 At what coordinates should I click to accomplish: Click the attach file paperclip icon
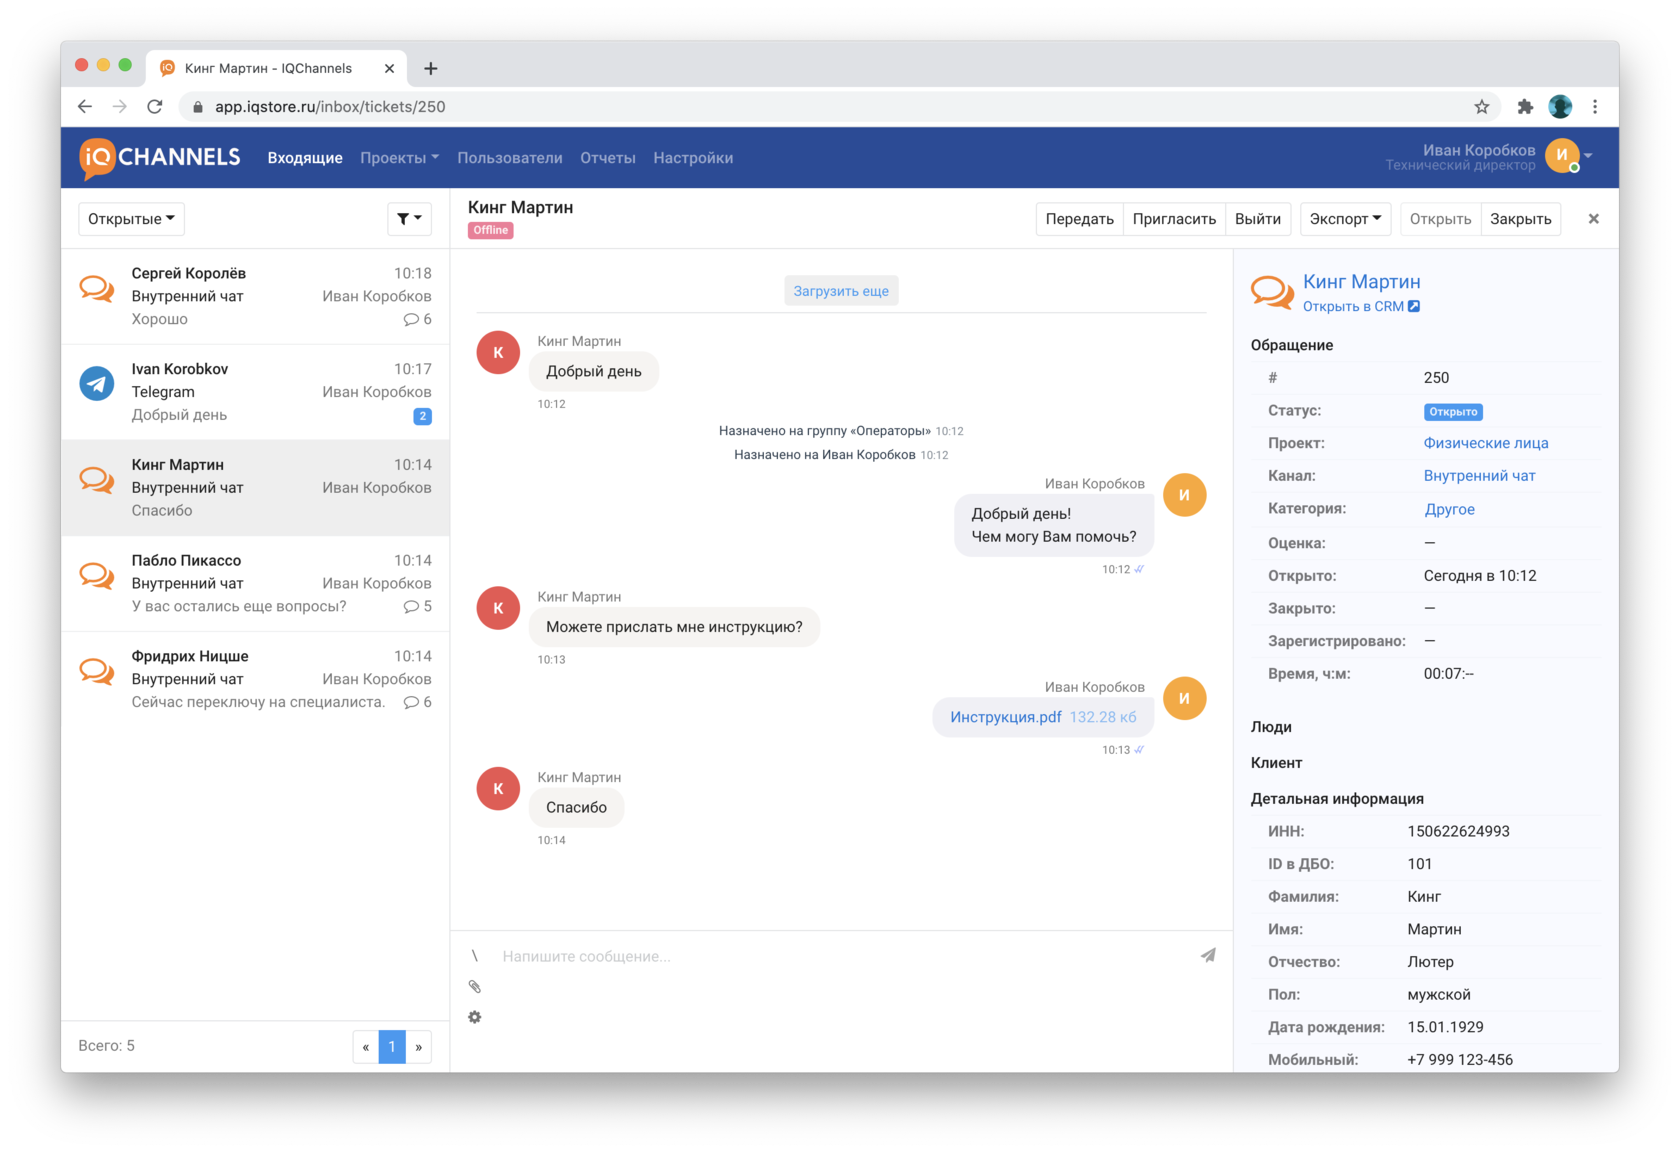click(x=475, y=987)
